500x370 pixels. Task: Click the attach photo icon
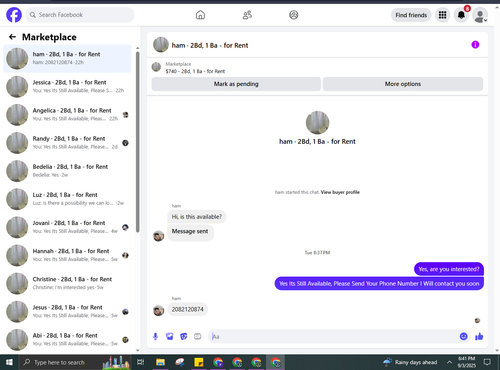pos(170,337)
